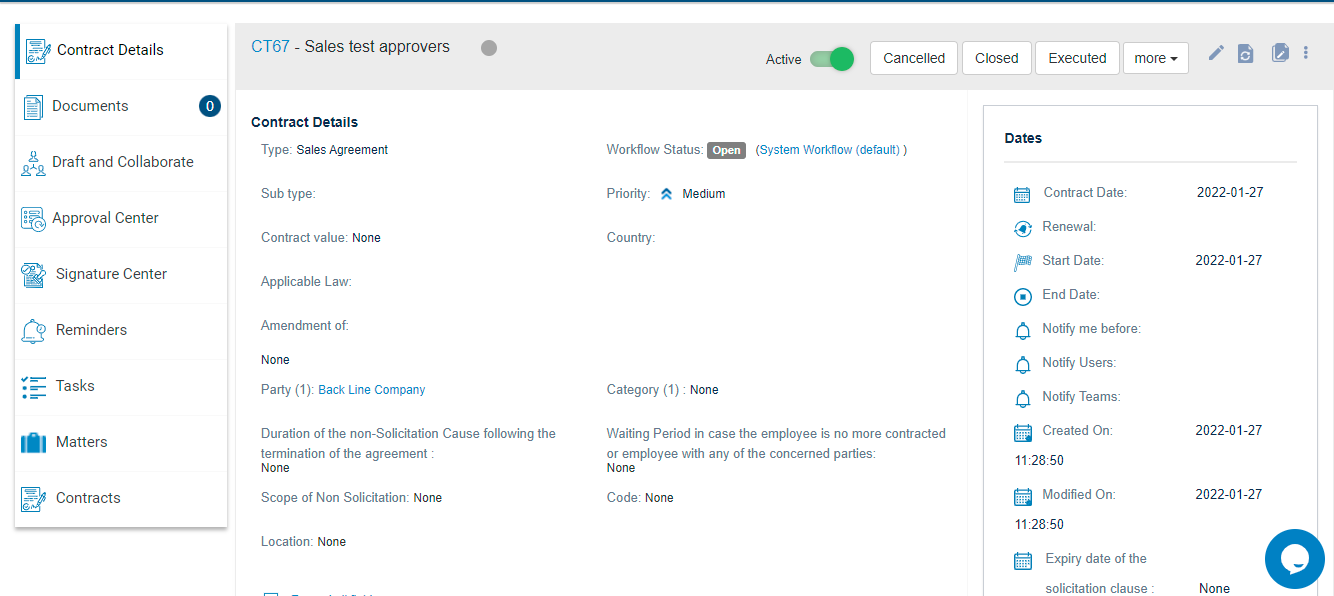Open the Back Line Company party link
The height and width of the screenshot is (596, 1334).
(x=371, y=390)
